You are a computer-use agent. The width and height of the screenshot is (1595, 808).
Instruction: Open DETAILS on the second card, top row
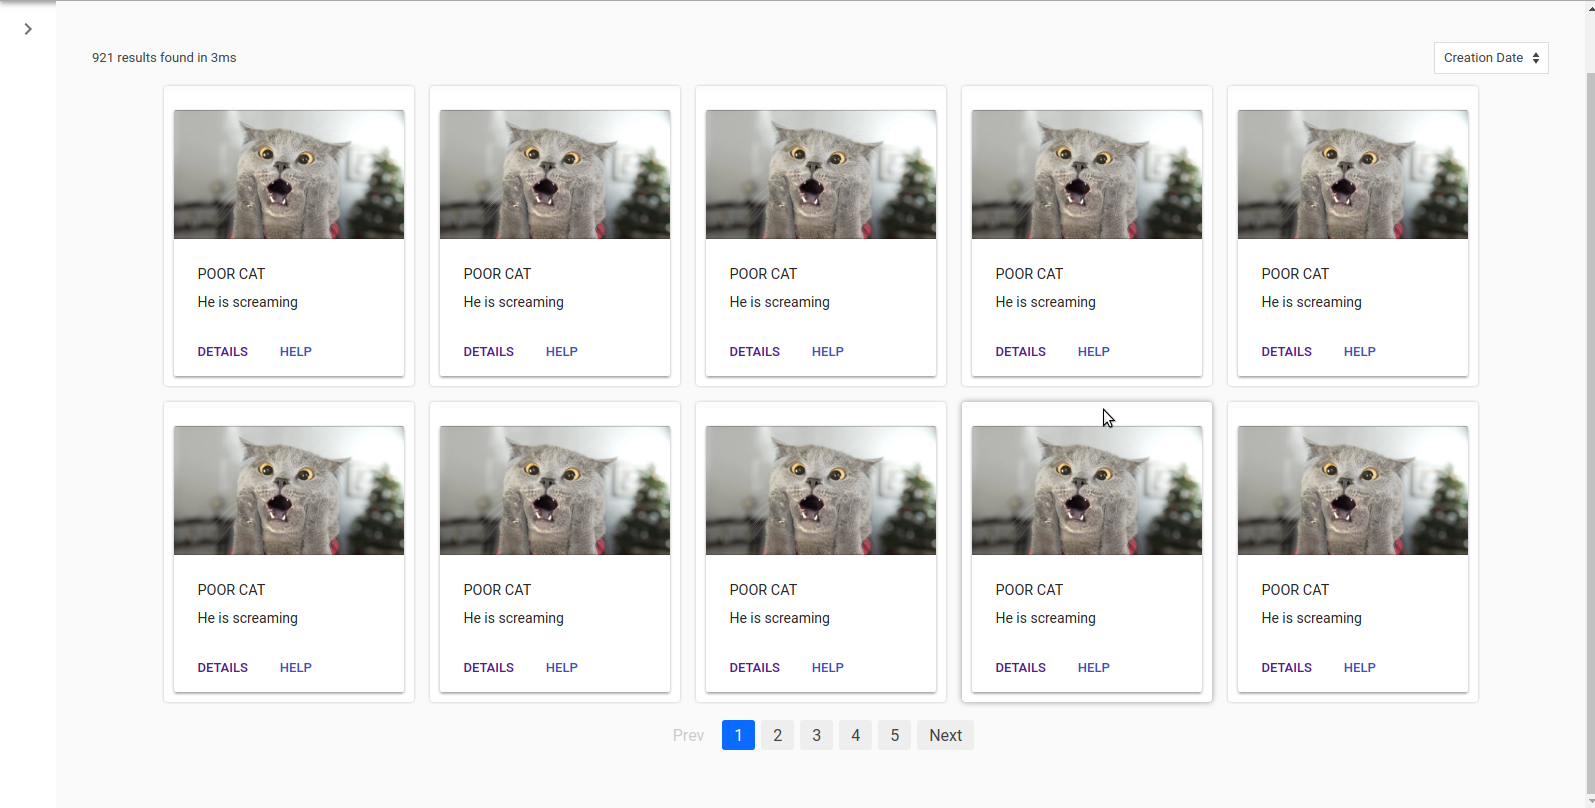pyautogui.click(x=489, y=351)
